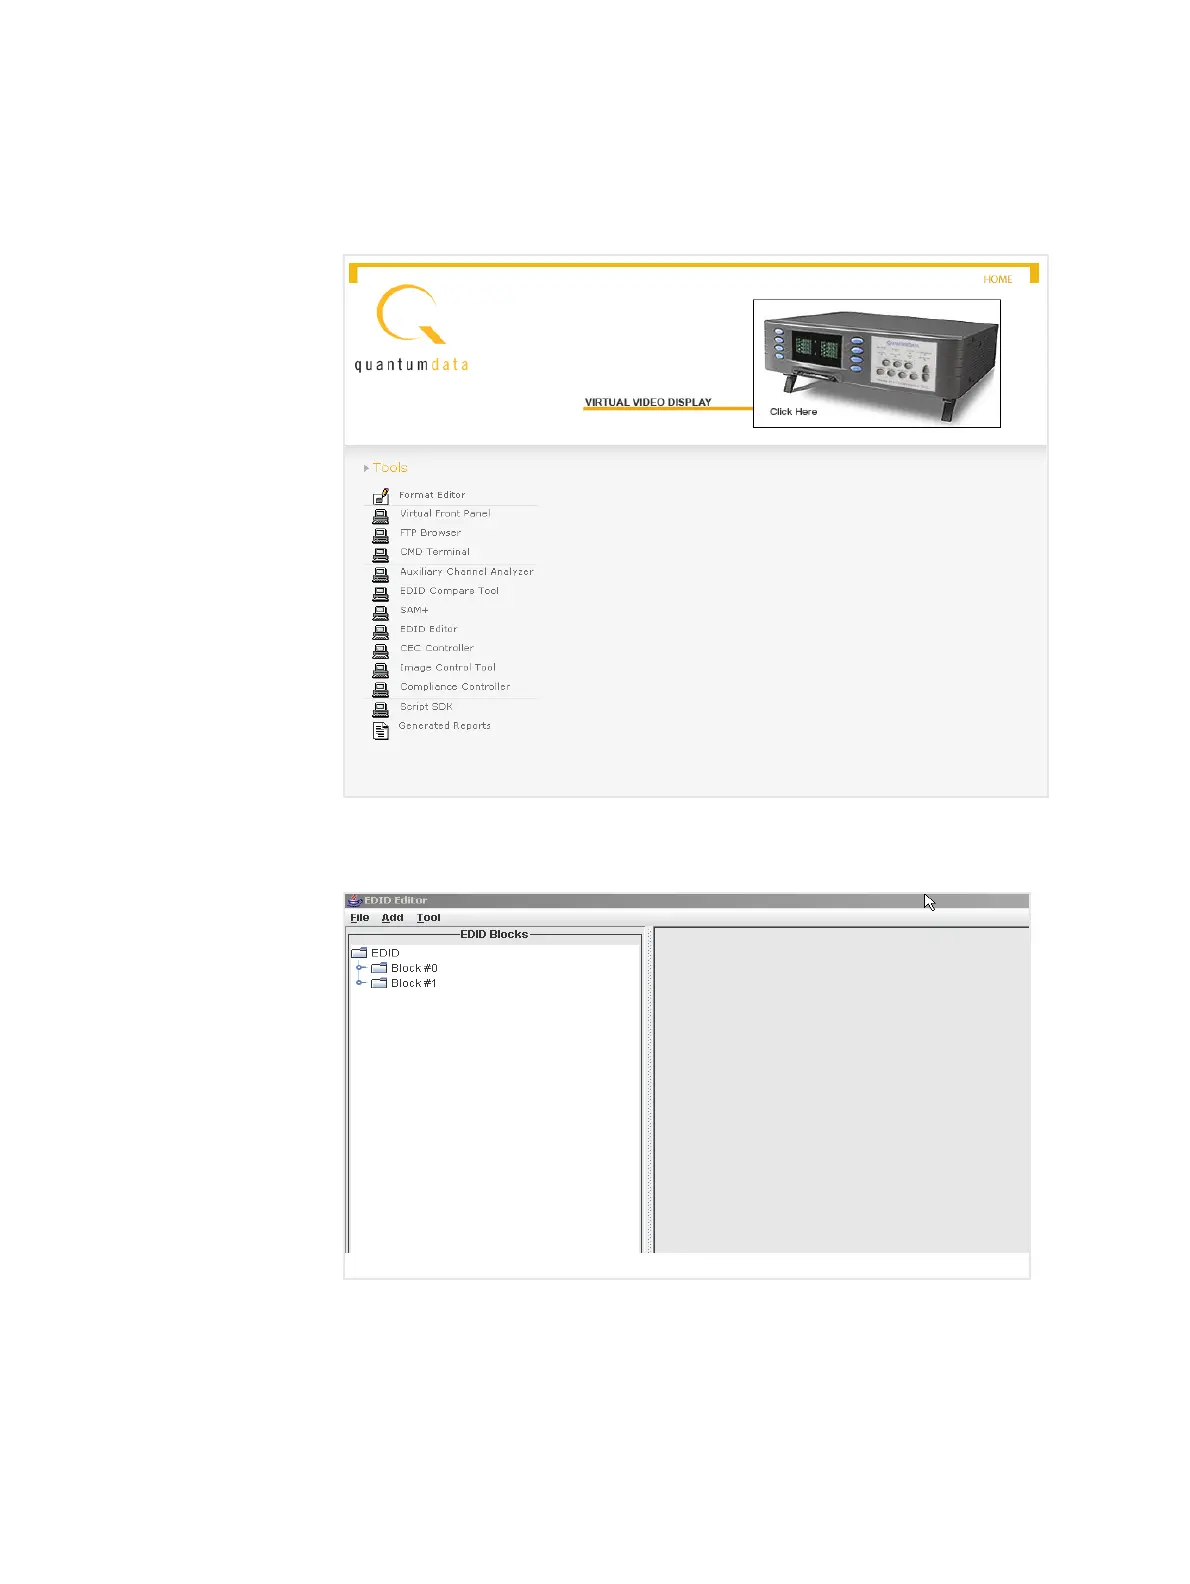Click the Virtual Video Display label
Screen dimensions: 1190x1584
[648, 402]
